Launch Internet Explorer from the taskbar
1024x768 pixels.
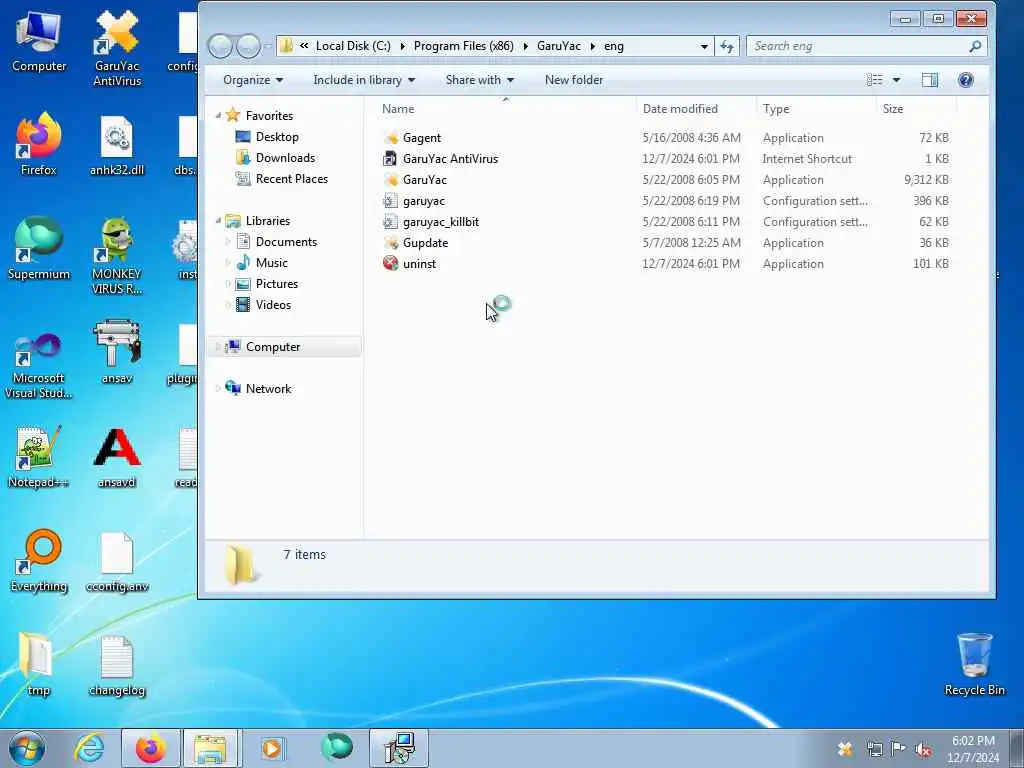click(89, 748)
